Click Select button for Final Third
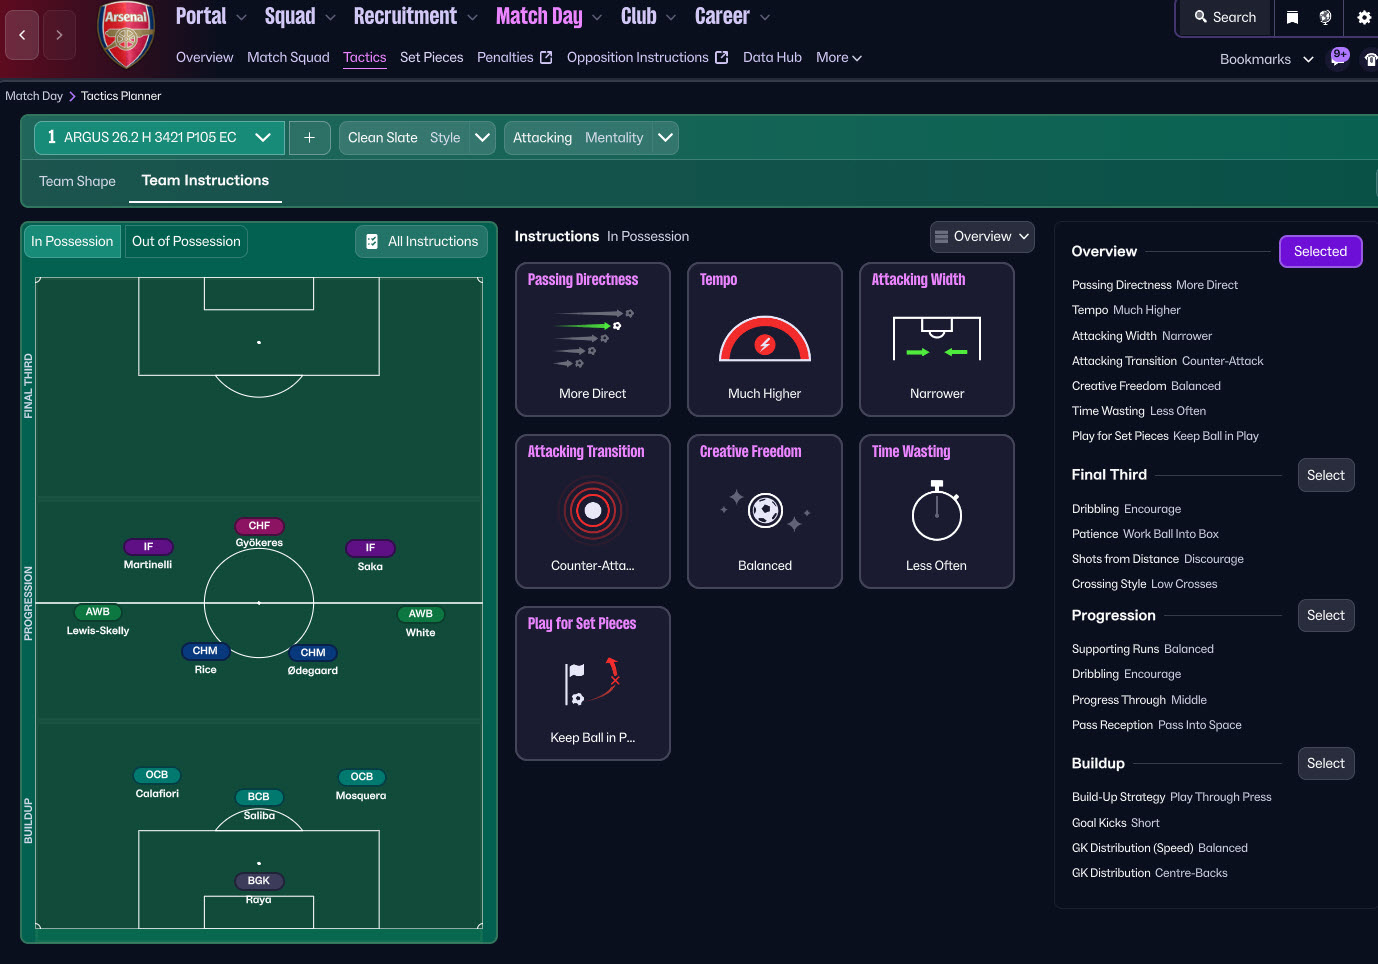 point(1325,475)
